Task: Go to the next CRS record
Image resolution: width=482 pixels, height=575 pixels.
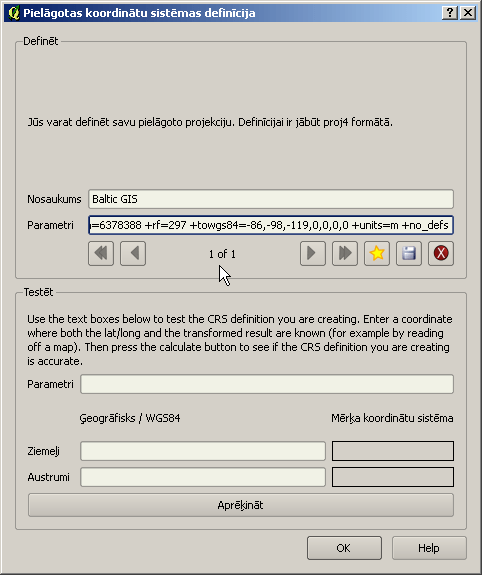Action: point(313,253)
